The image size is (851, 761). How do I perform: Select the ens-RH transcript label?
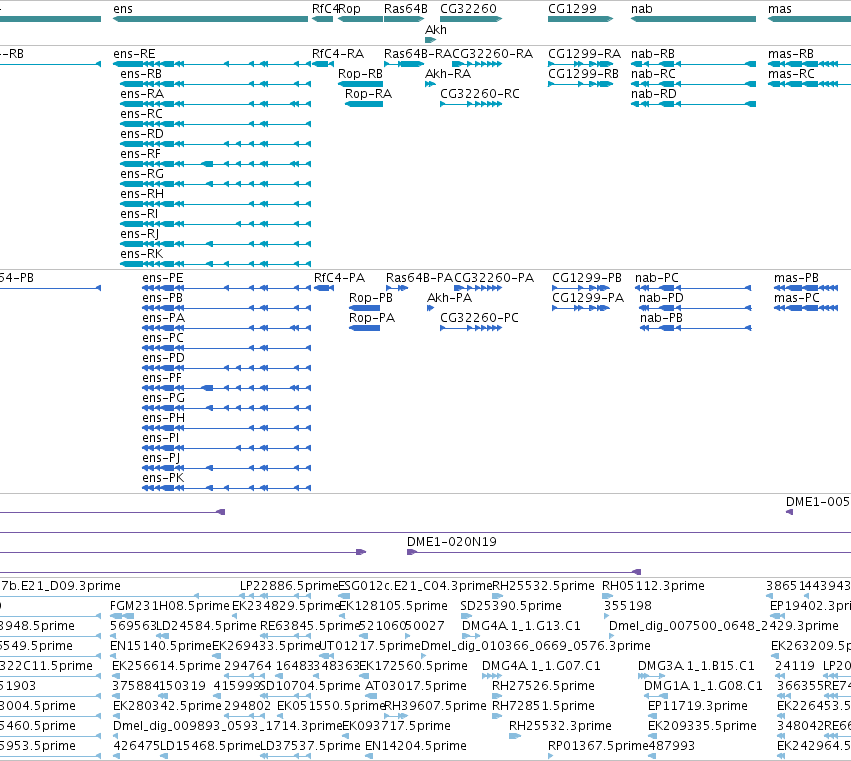[x=142, y=194]
